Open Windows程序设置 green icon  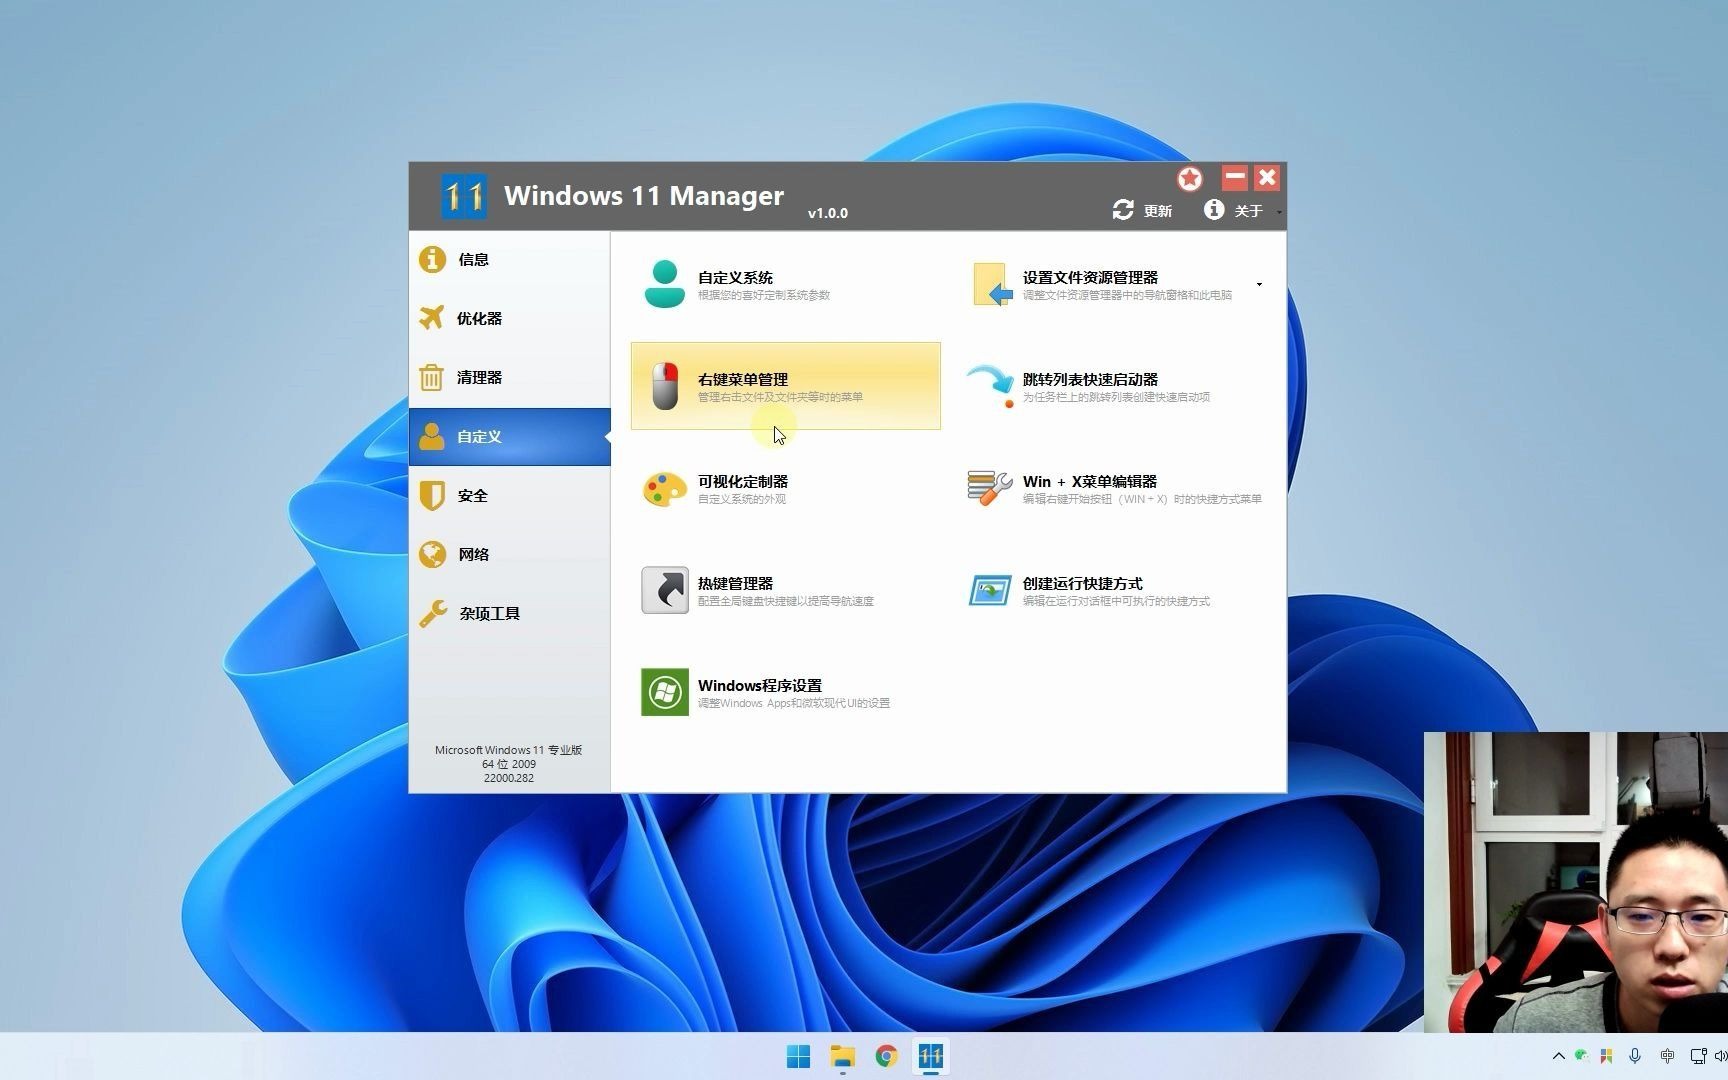(665, 692)
